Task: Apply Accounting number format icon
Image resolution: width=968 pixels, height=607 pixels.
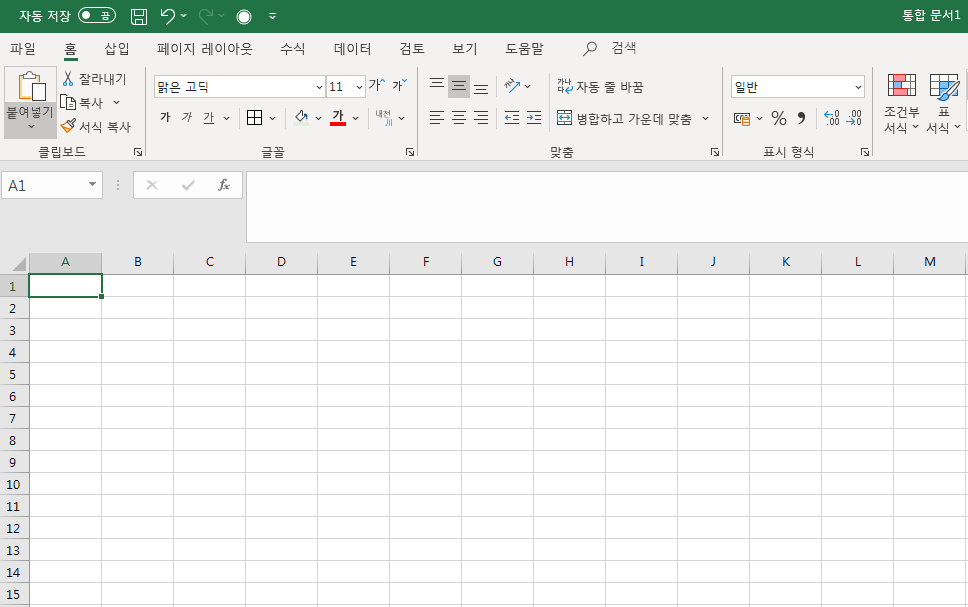Action: click(x=742, y=118)
